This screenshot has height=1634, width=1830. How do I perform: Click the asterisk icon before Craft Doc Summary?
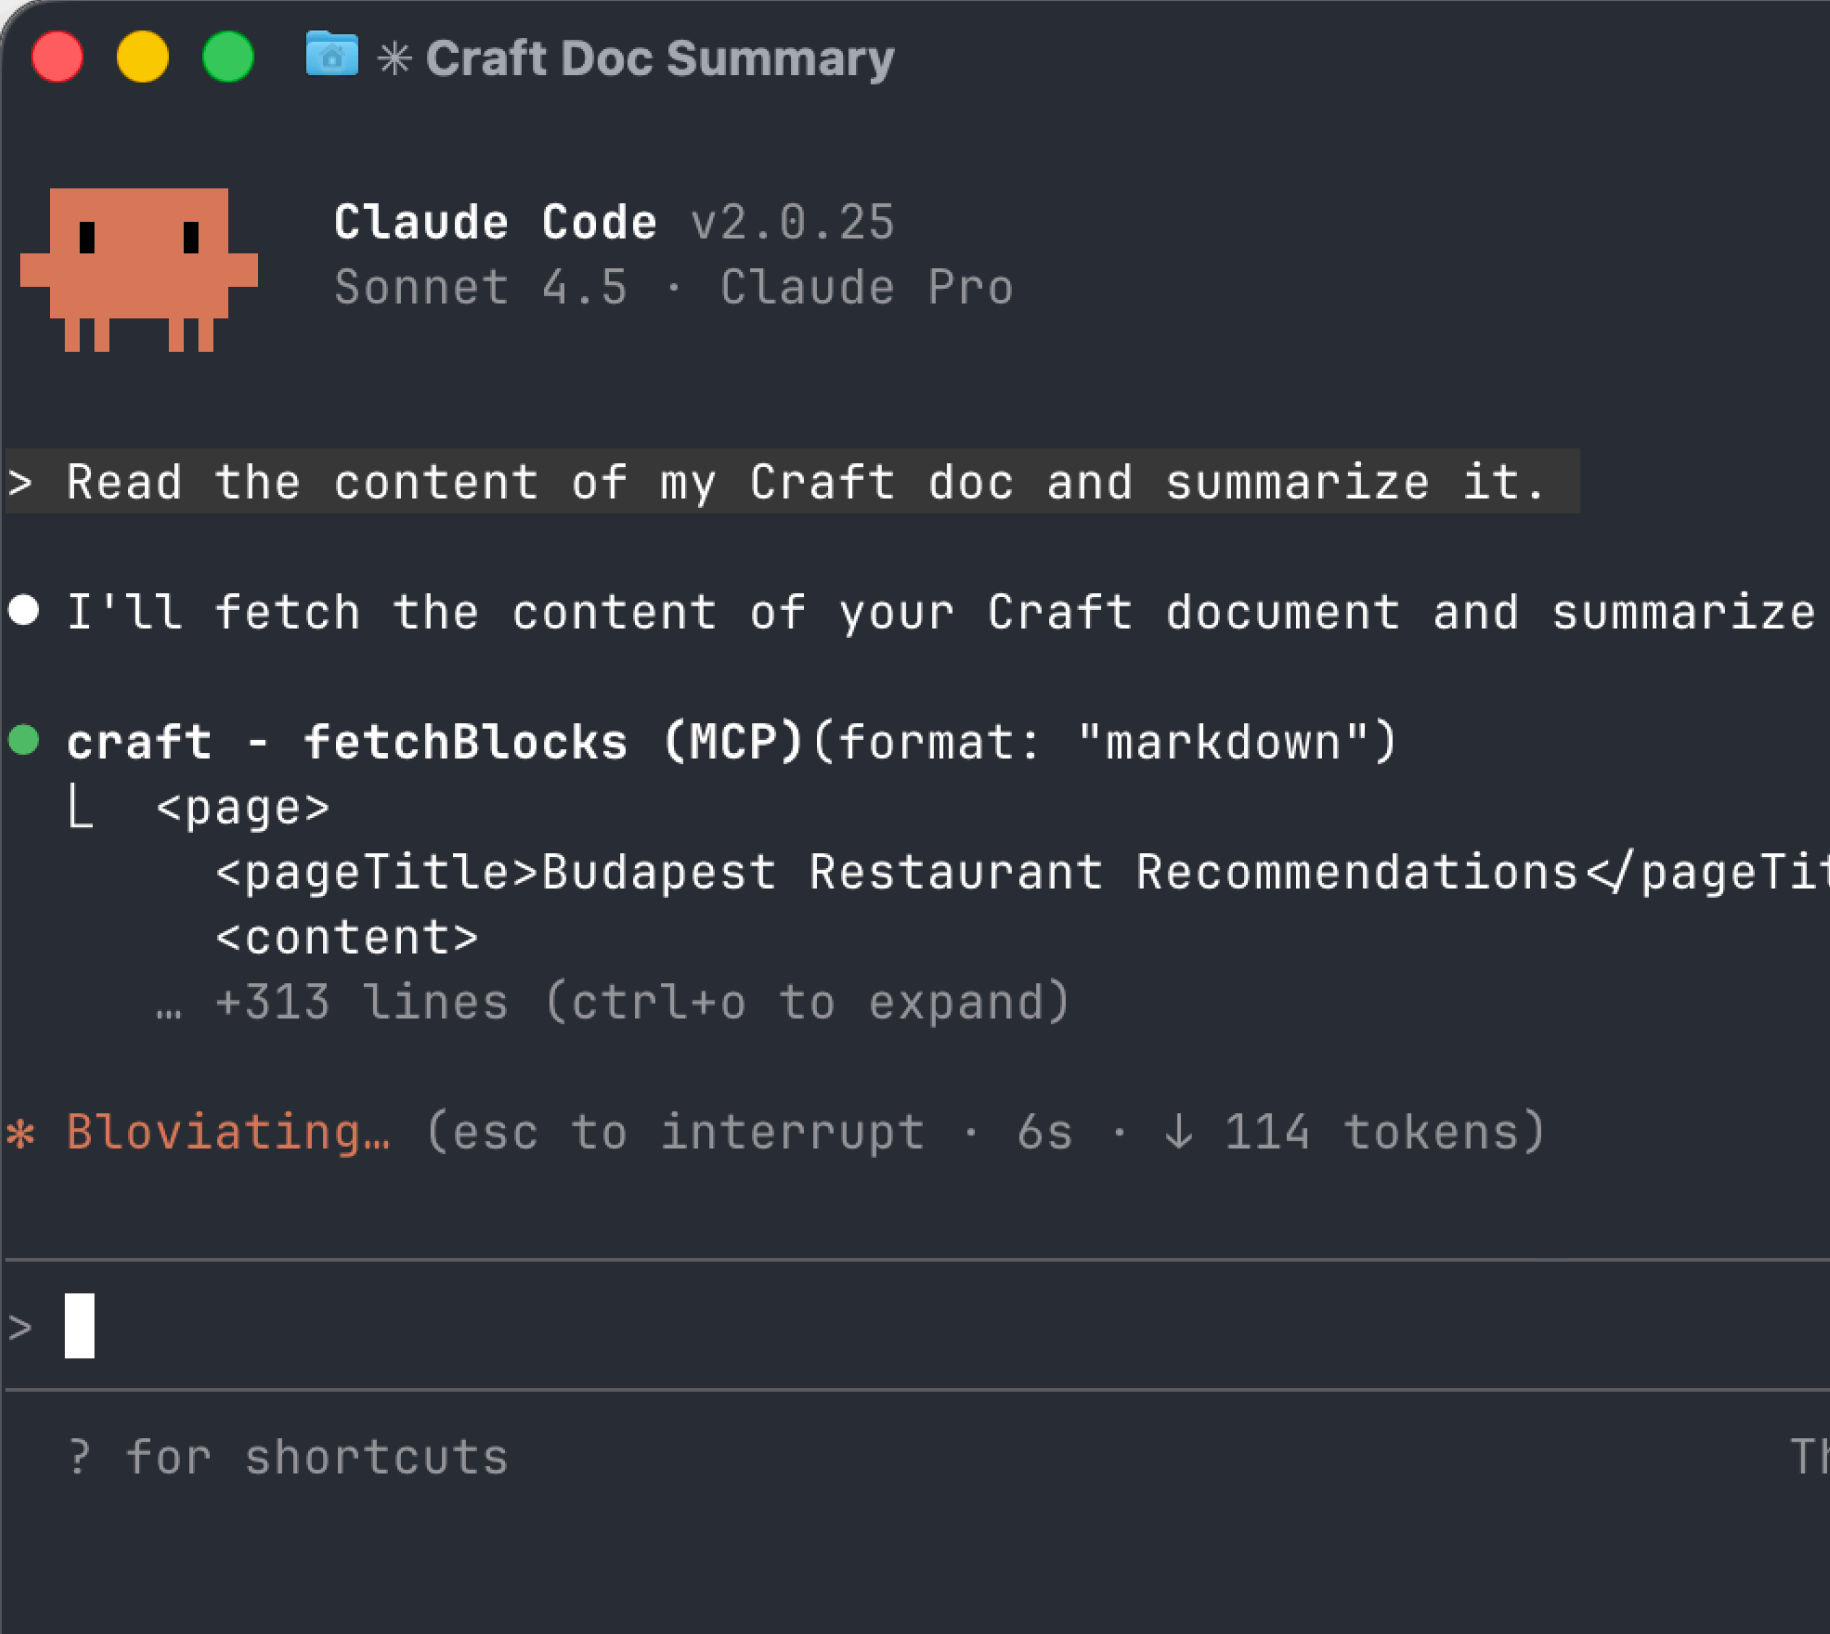395,57
